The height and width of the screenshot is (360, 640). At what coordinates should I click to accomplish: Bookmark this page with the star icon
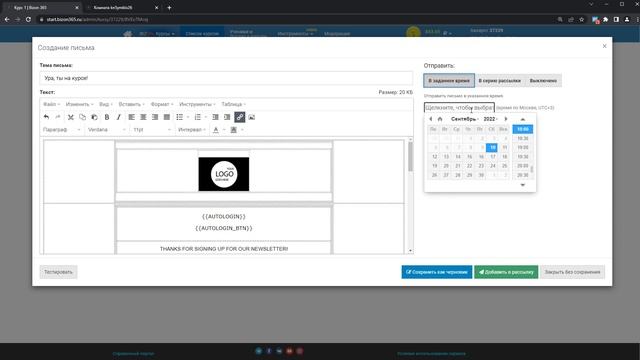click(582, 19)
